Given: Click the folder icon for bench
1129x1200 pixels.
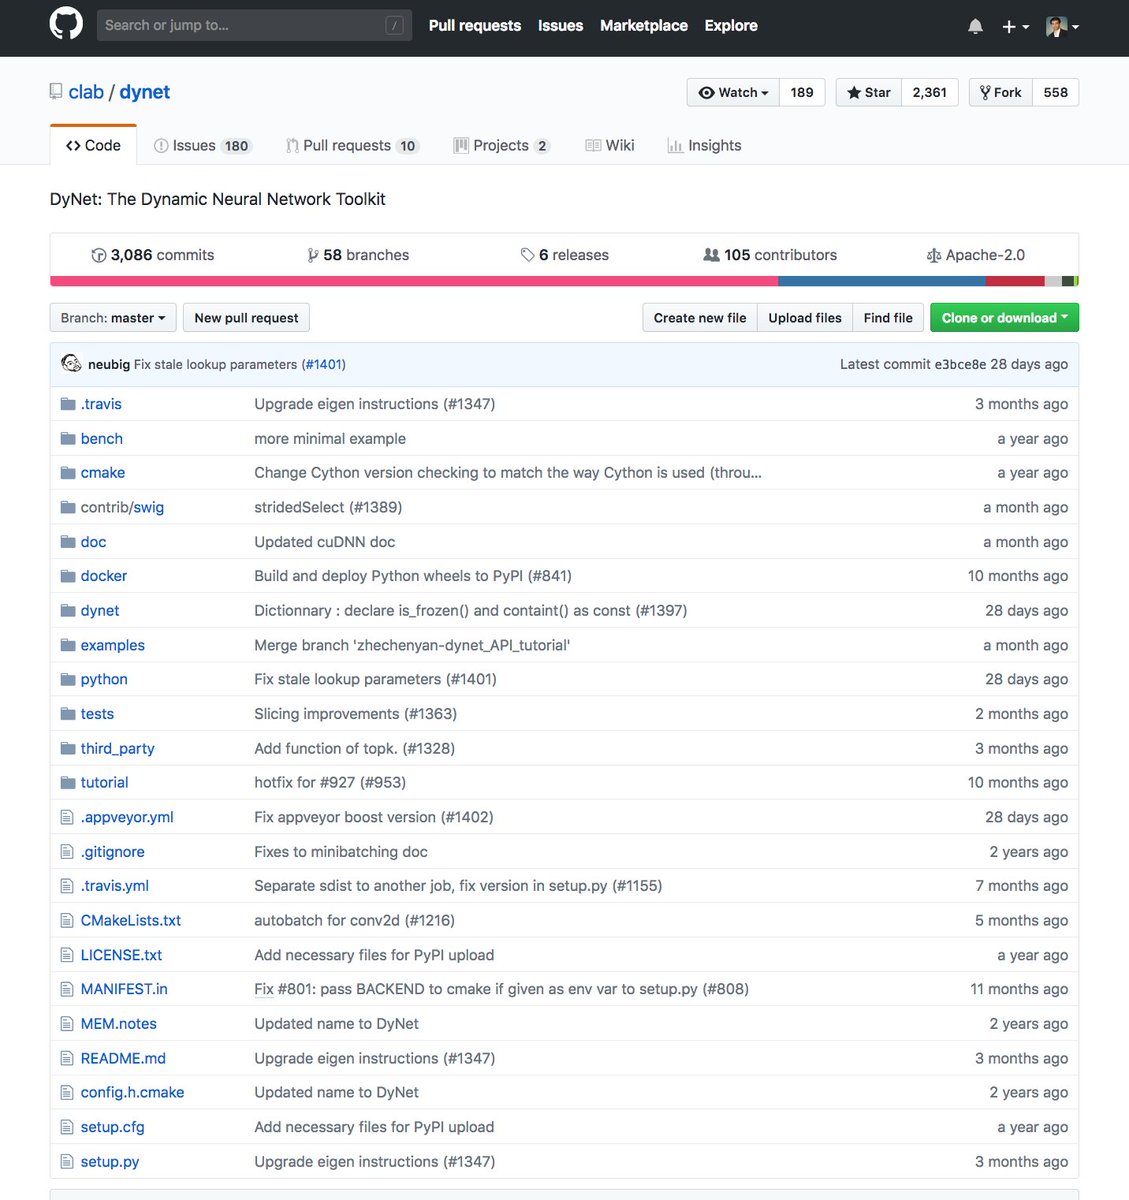Looking at the screenshot, I should coord(68,439).
